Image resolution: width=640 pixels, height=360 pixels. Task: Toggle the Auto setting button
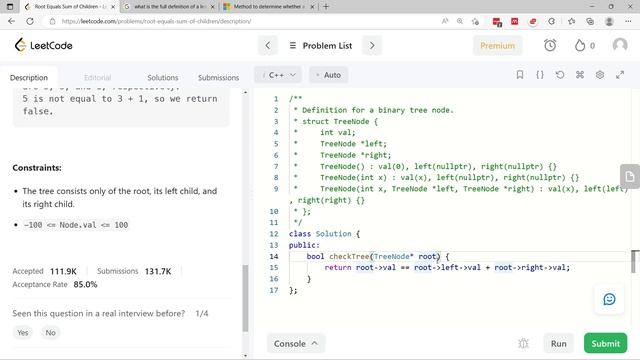pos(329,75)
